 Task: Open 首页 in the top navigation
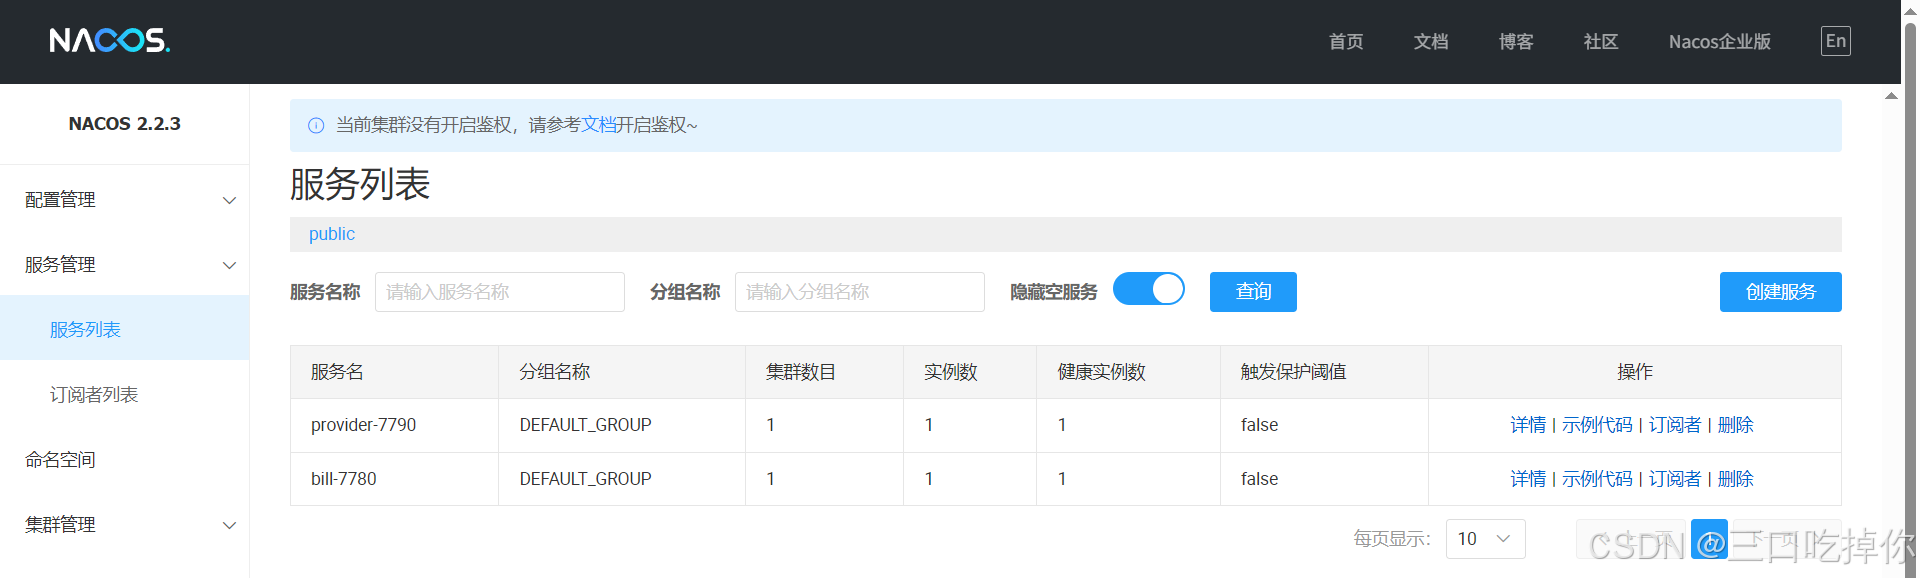click(x=1346, y=42)
